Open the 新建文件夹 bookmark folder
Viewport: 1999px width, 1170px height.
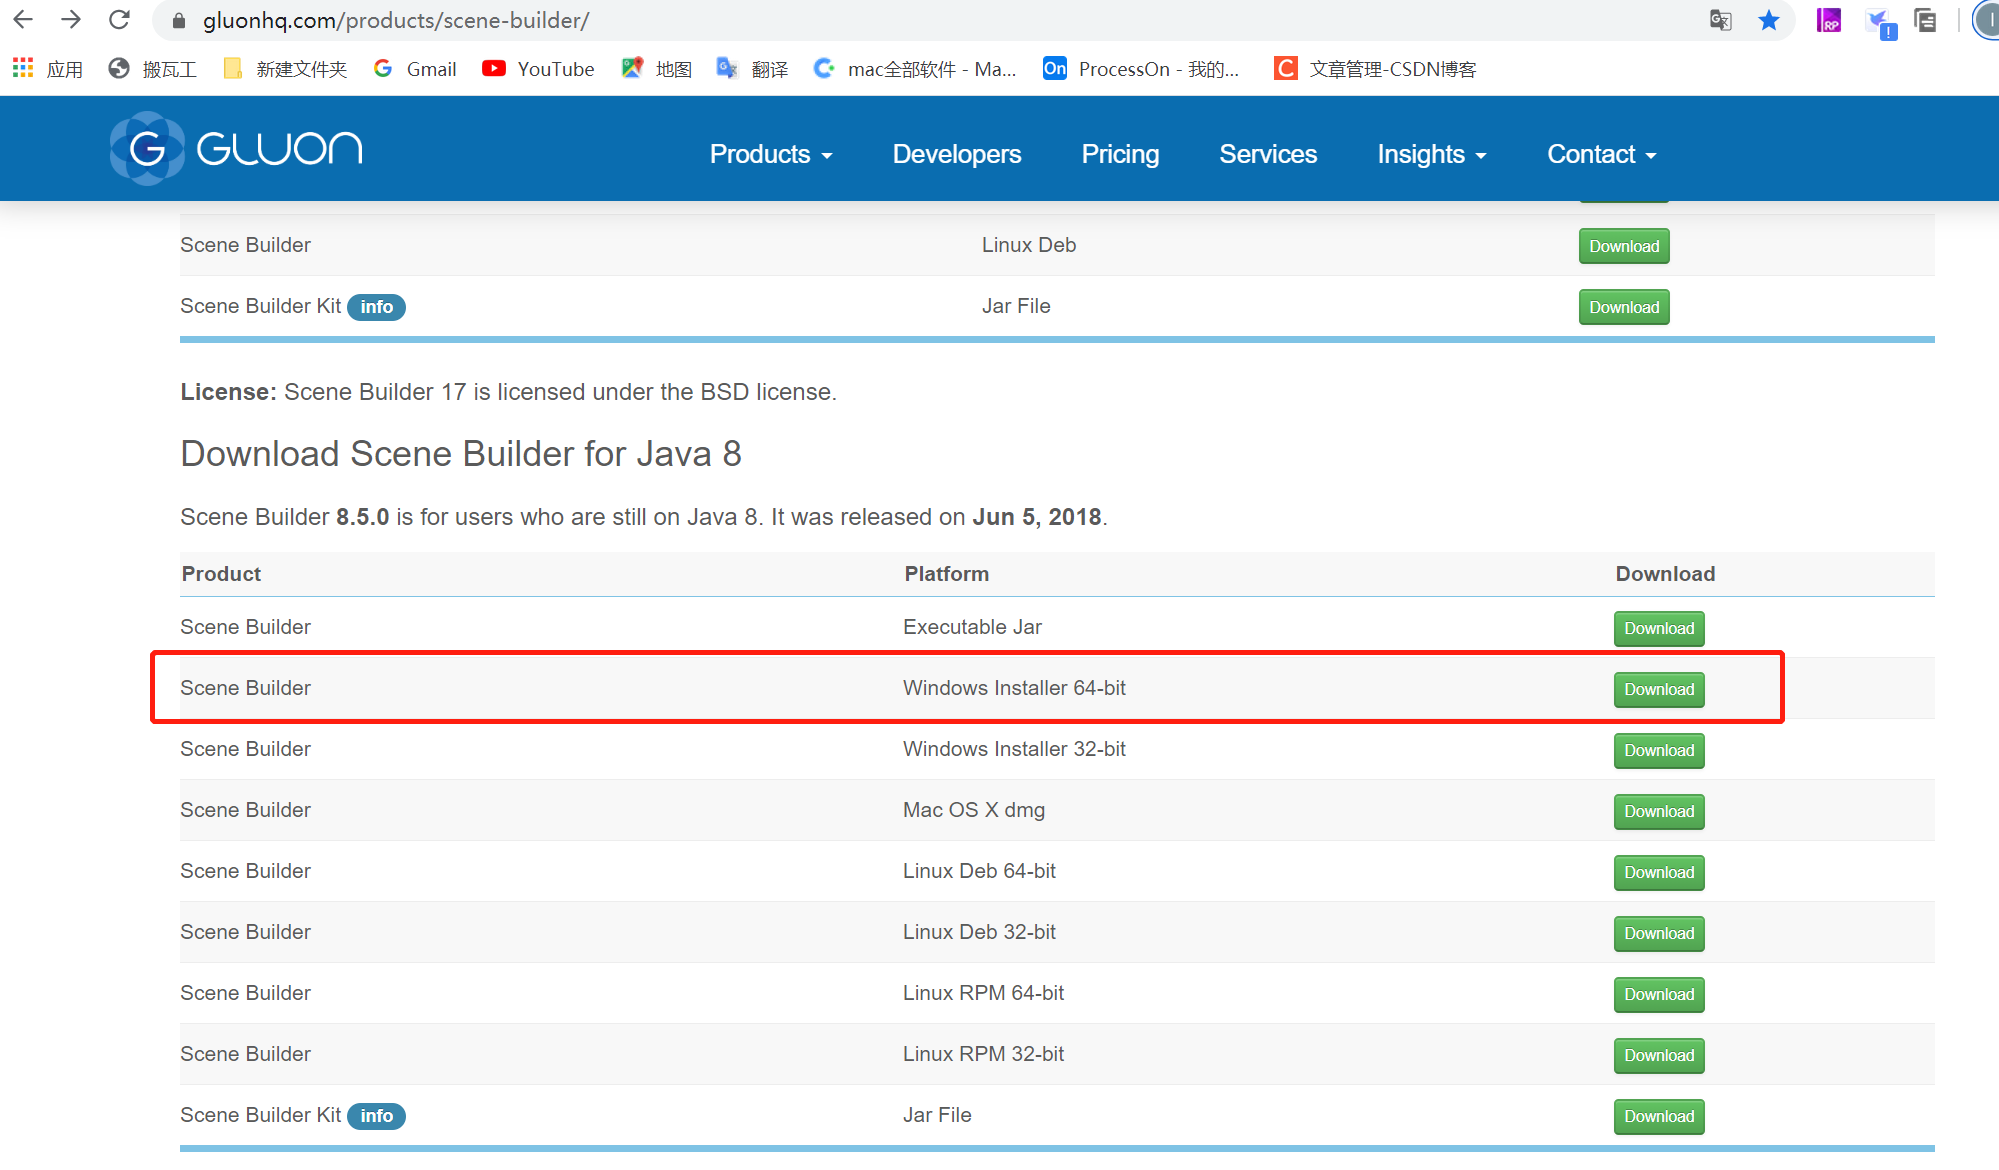pyautogui.click(x=285, y=69)
